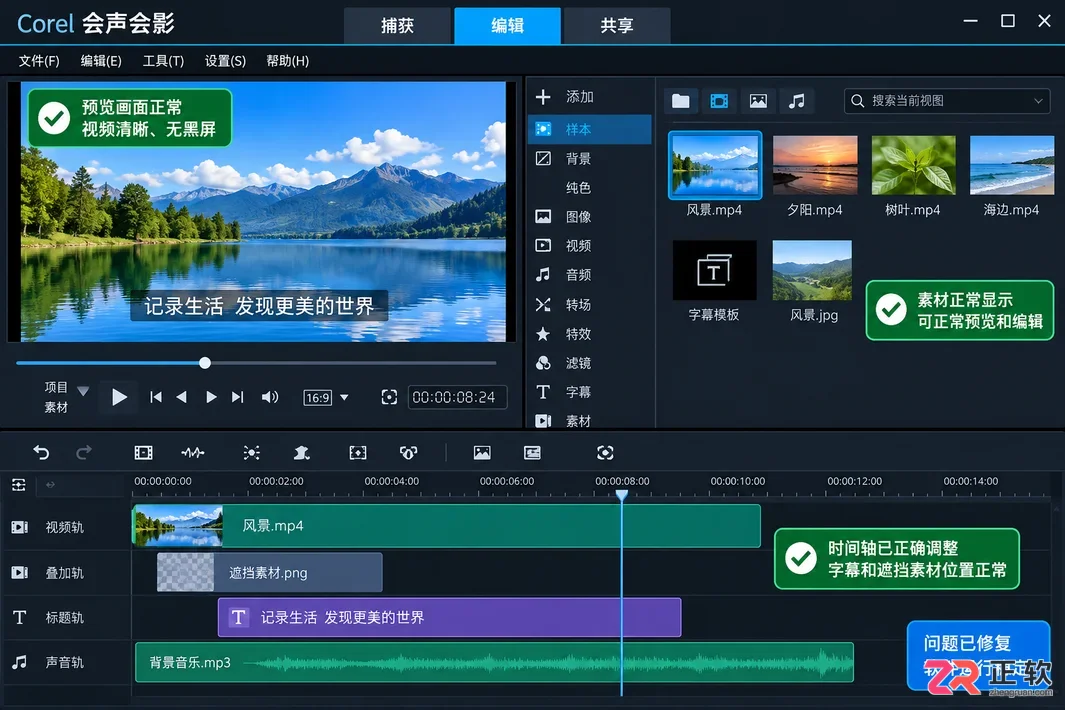Click the three-circles icon in timeline toolbar

[x=408, y=452]
